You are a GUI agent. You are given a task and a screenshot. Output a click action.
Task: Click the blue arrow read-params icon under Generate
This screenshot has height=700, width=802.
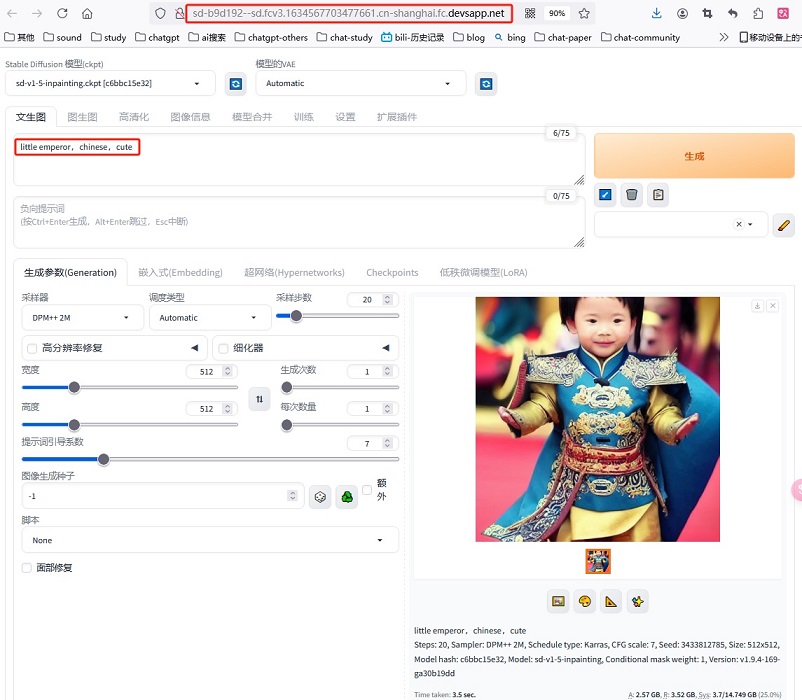(x=605, y=195)
